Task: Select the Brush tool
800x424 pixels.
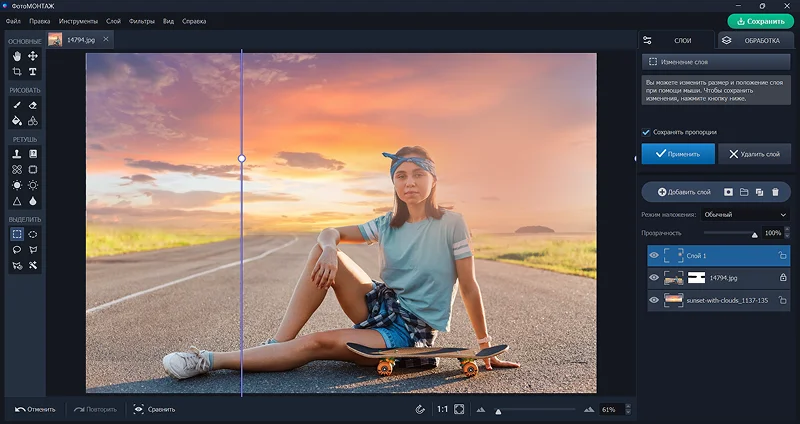Action: [x=17, y=105]
